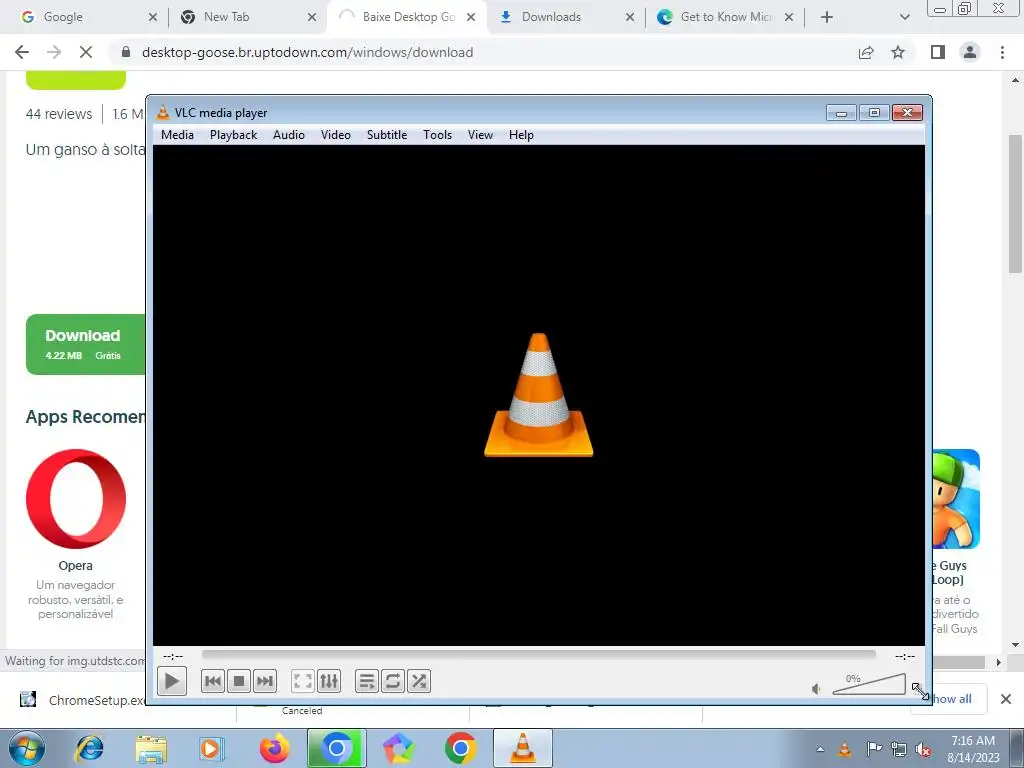Screen dimensions: 1024x768
Task: Open Windows Media Player from taskbar
Action: 211,748
